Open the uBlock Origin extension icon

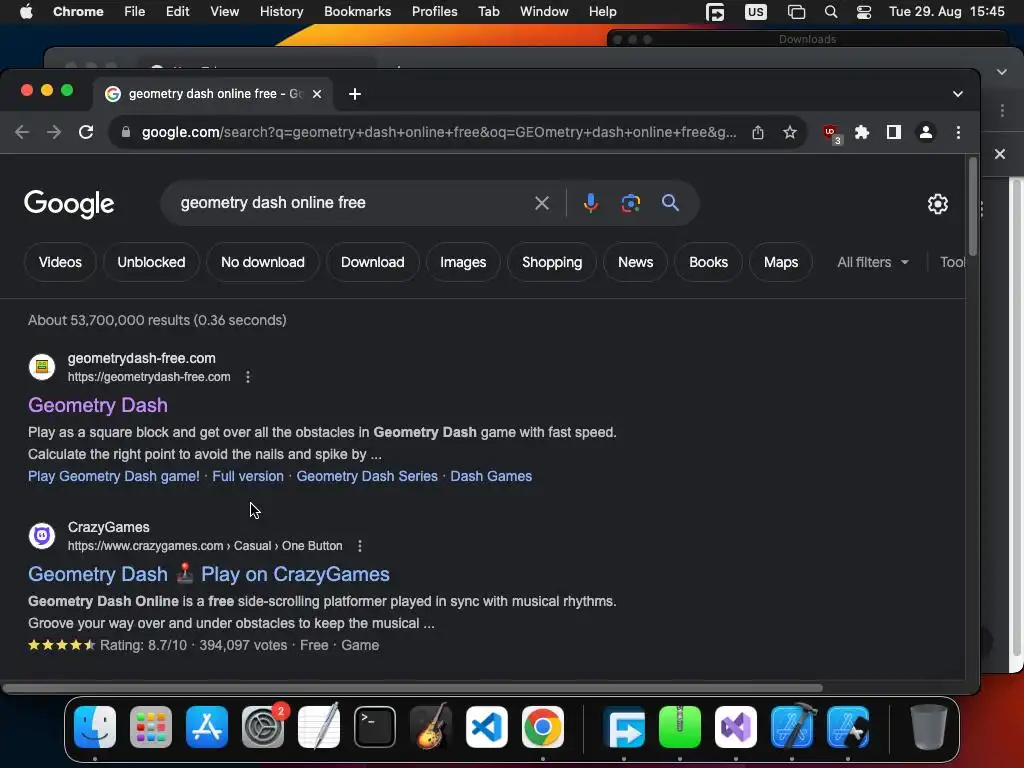[x=831, y=133]
